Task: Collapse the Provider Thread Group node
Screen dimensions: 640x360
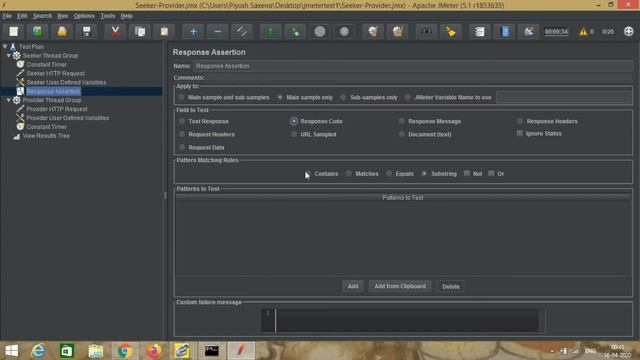Action: click(9, 100)
